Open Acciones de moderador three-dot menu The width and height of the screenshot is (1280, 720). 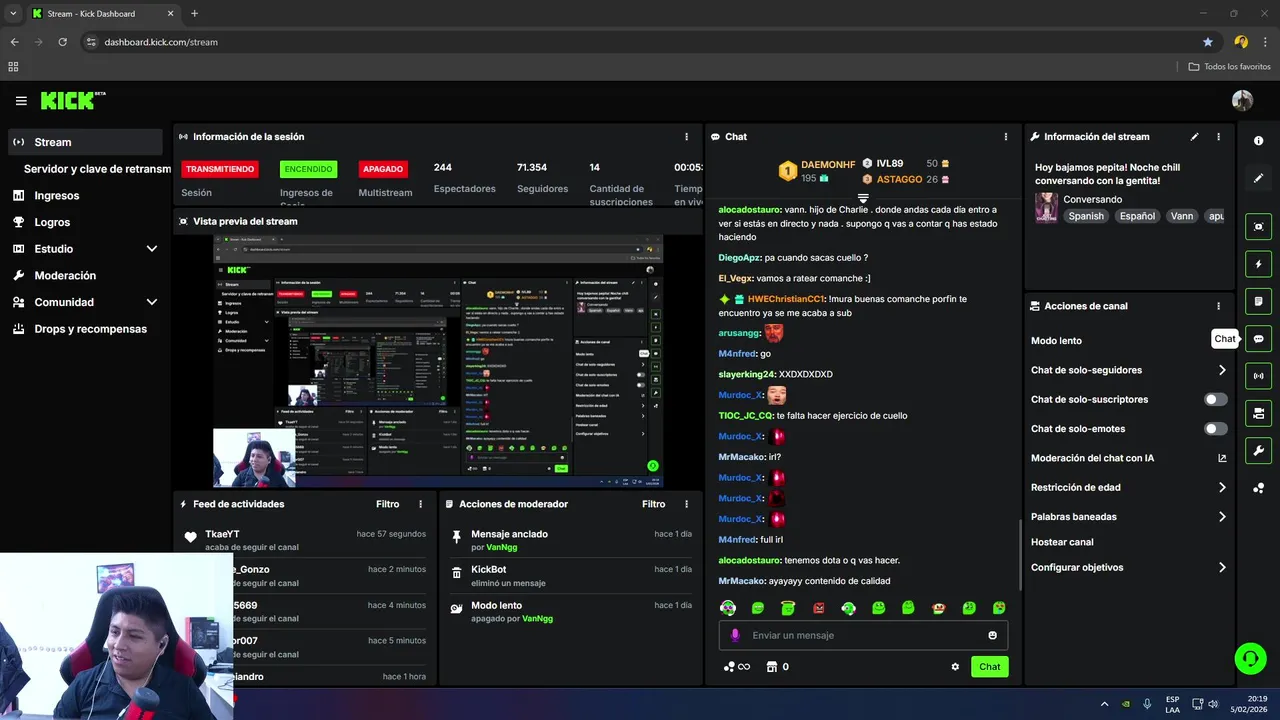point(686,504)
